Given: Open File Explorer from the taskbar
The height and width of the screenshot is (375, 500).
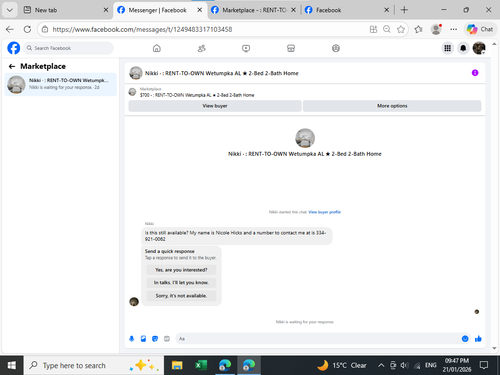Looking at the screenshot, I should (177, 365).
